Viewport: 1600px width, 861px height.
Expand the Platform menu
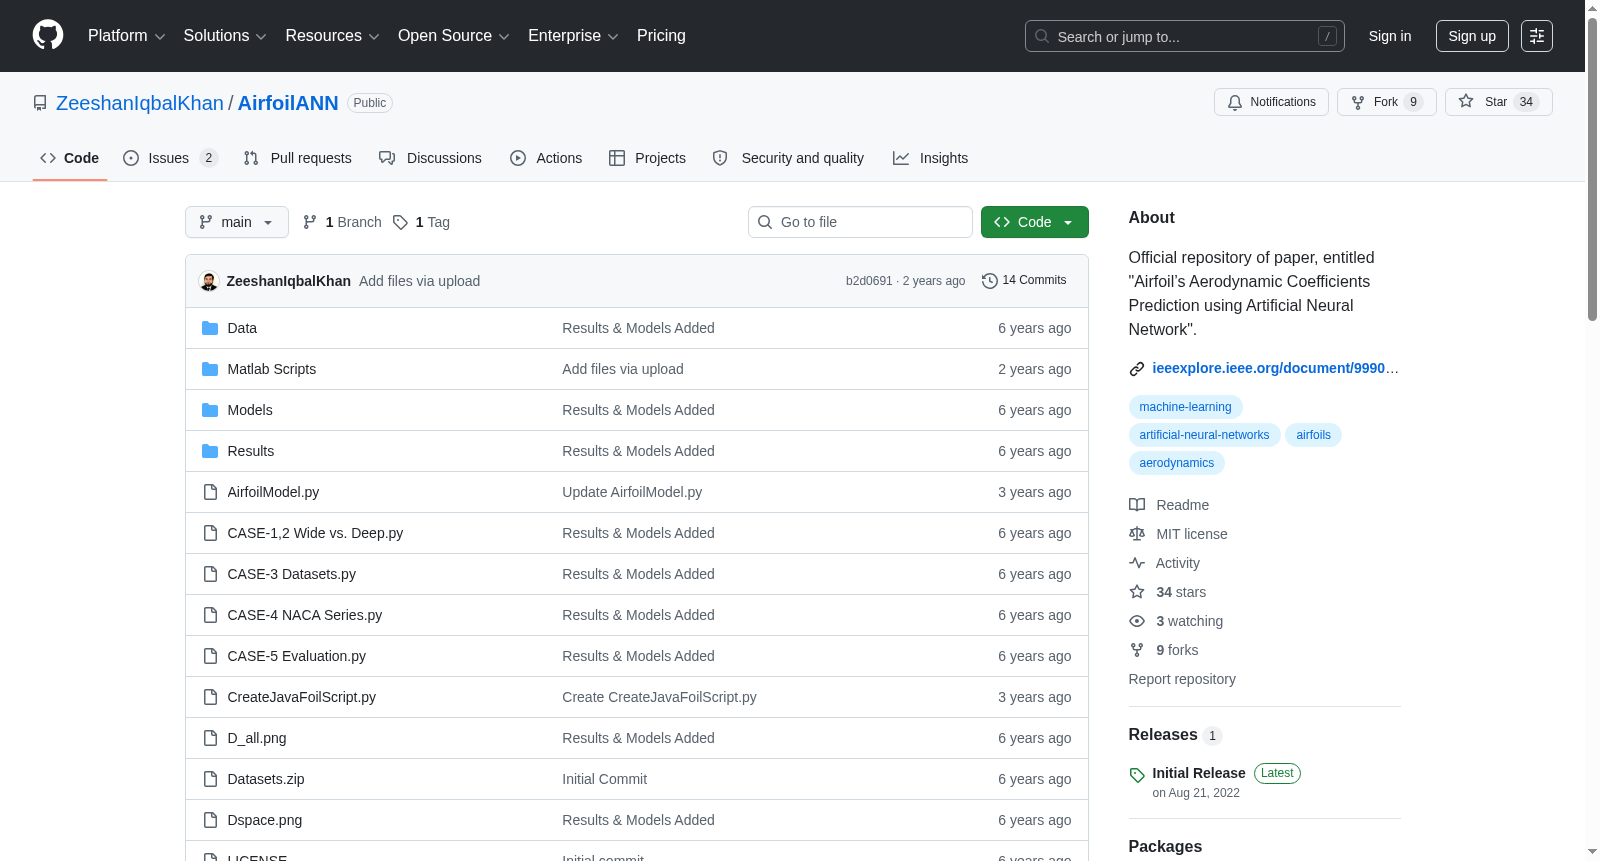point(126,36)
